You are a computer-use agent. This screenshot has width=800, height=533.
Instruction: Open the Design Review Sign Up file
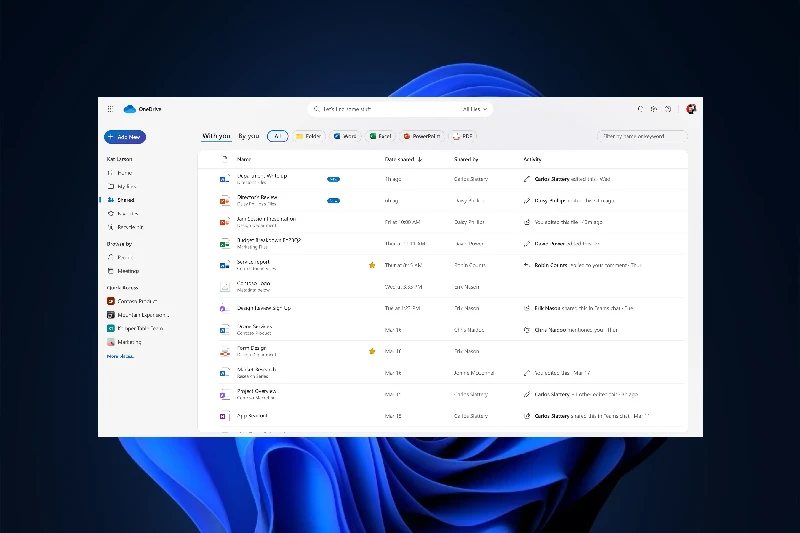pyautogui.click(x=264, y=308)
